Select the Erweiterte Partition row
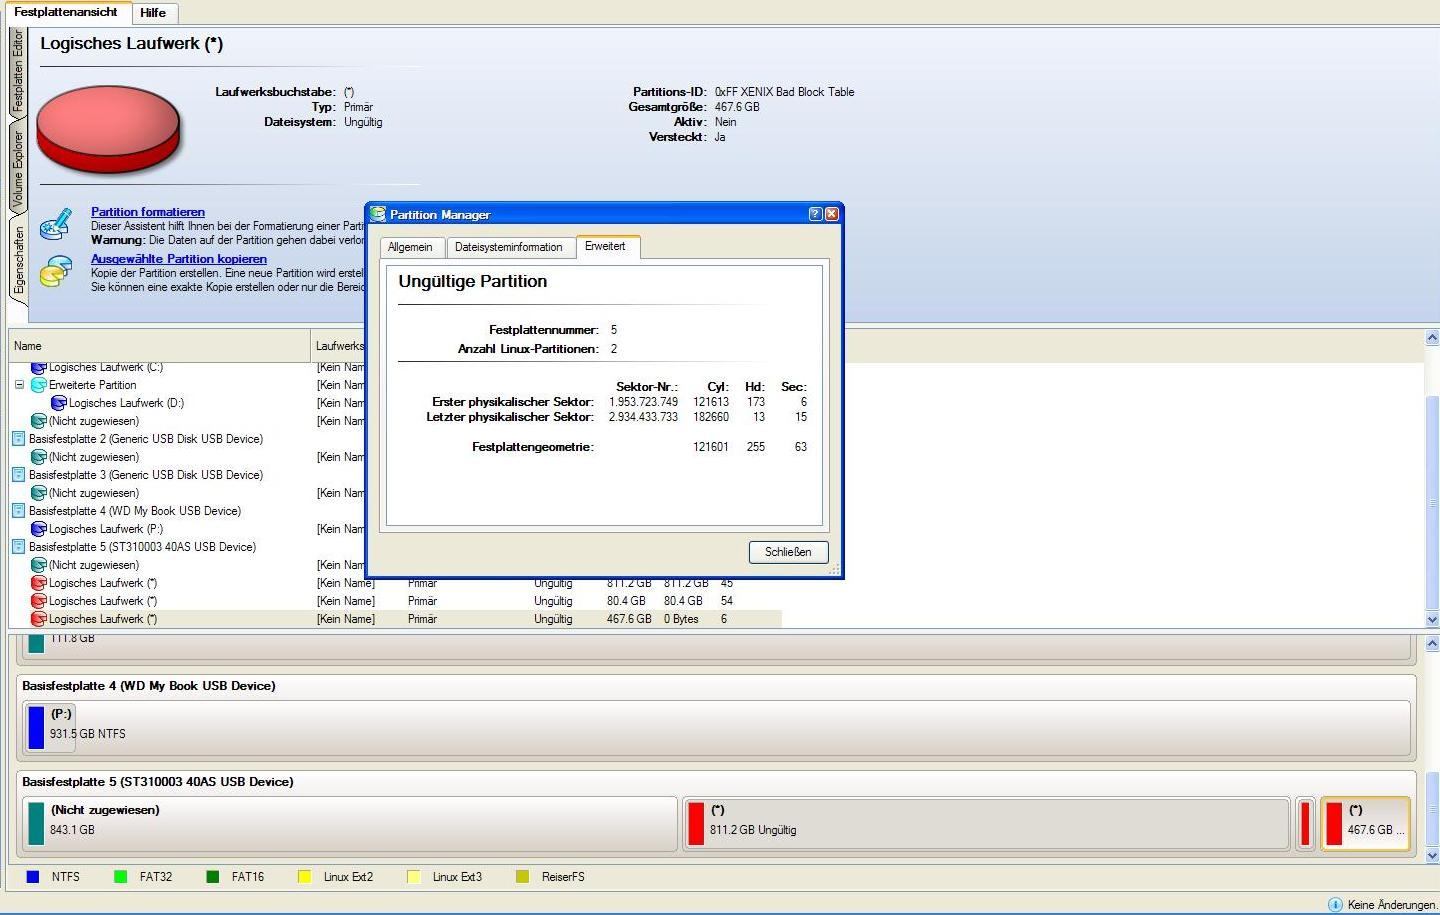This screenshot has height=915, width=1440. [92, 385]
